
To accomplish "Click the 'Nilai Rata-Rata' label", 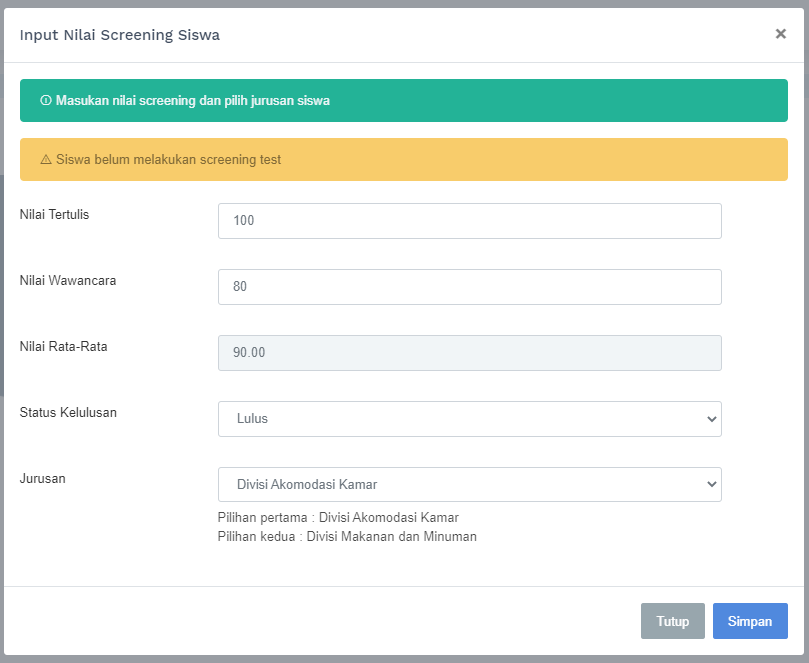I will tap(64, 346).
